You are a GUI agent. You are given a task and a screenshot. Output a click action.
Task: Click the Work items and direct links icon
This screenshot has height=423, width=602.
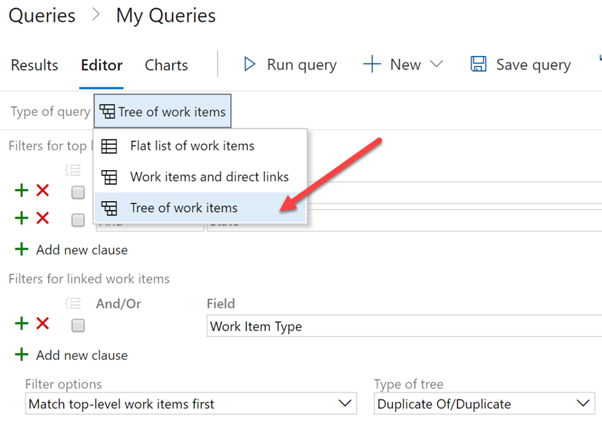pos(110,177)
